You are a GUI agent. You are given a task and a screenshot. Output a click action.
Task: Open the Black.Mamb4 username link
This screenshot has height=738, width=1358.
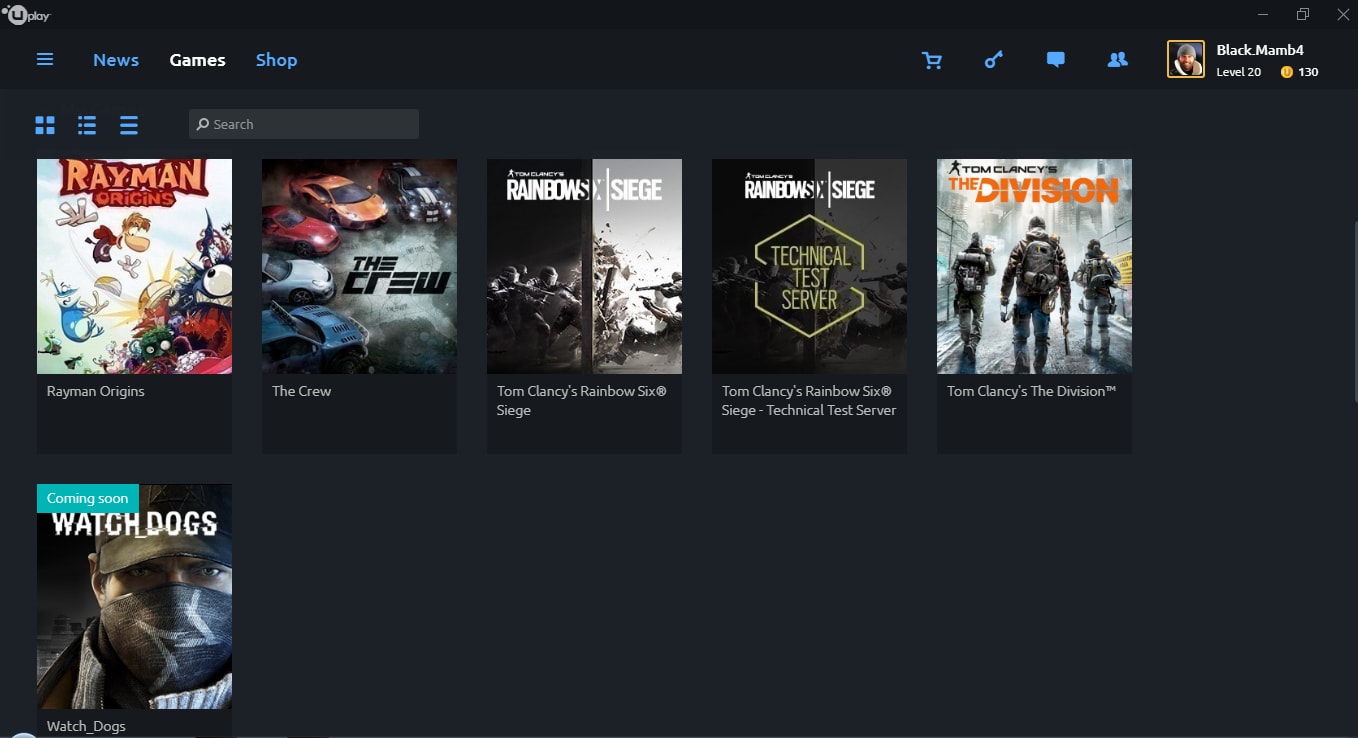point(1260,50)
